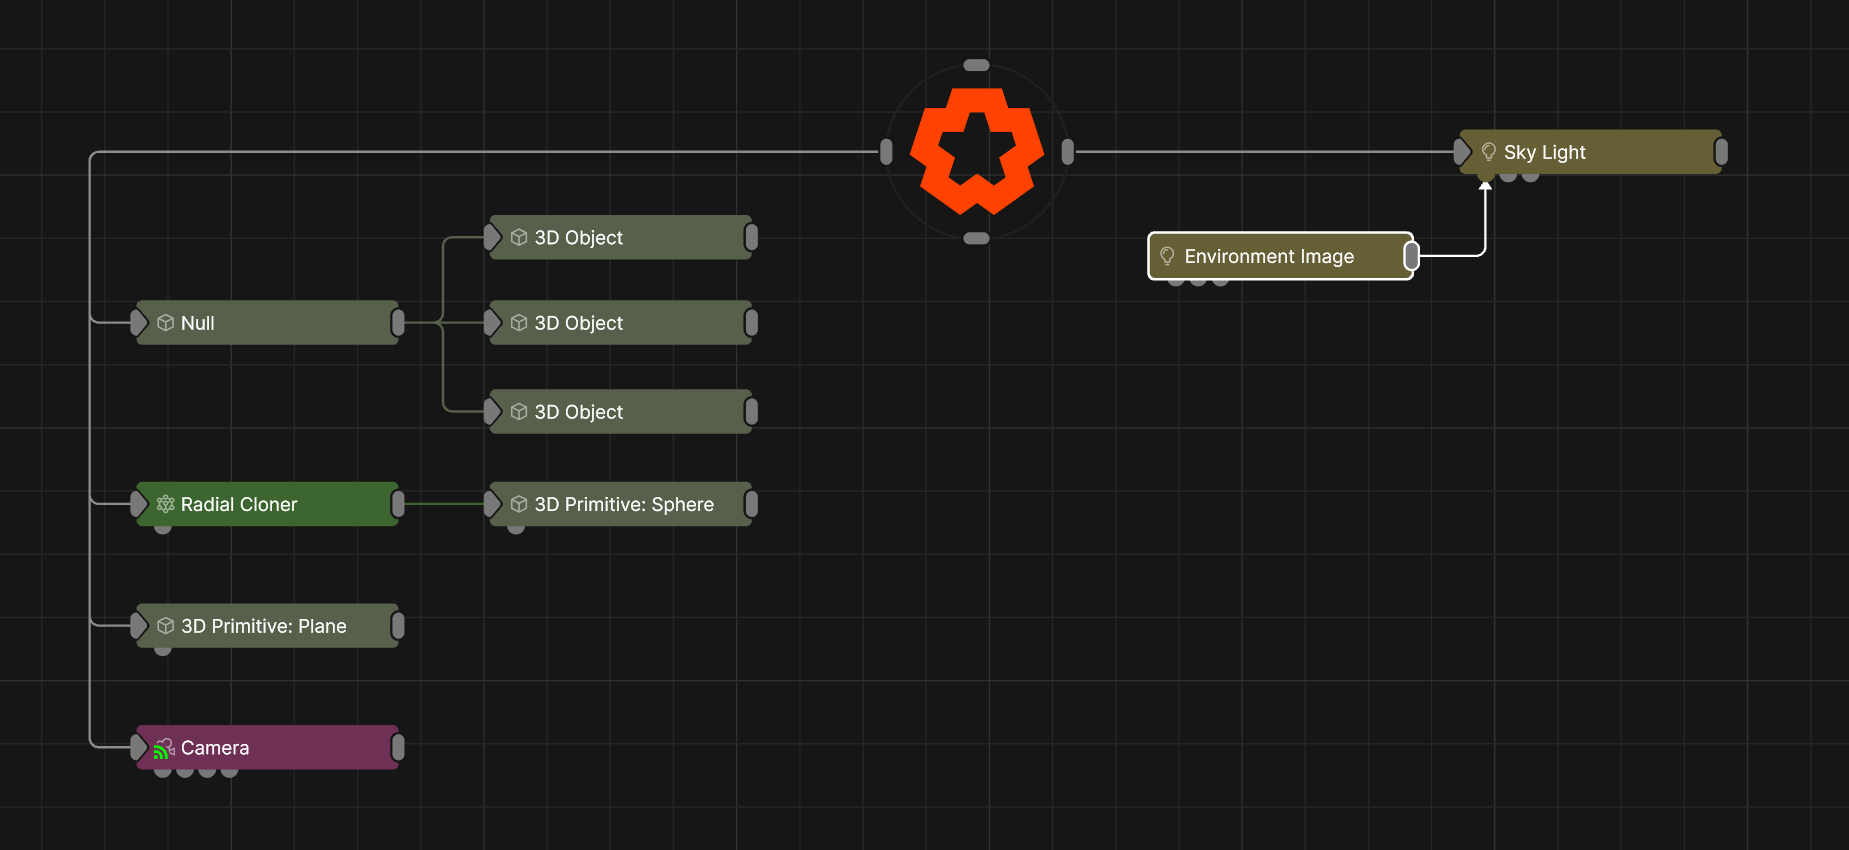Screen dimensions: 1849x850
Task: Click the lightbulb icon on Sky Light
Action: (1488, 152)
